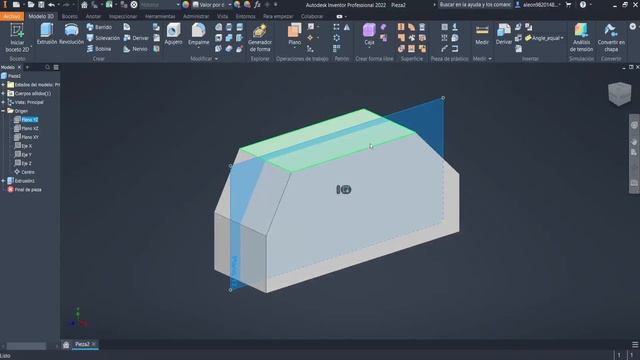
Task: Click the home icon beside document tabs
Action: [x=66, y=345]
